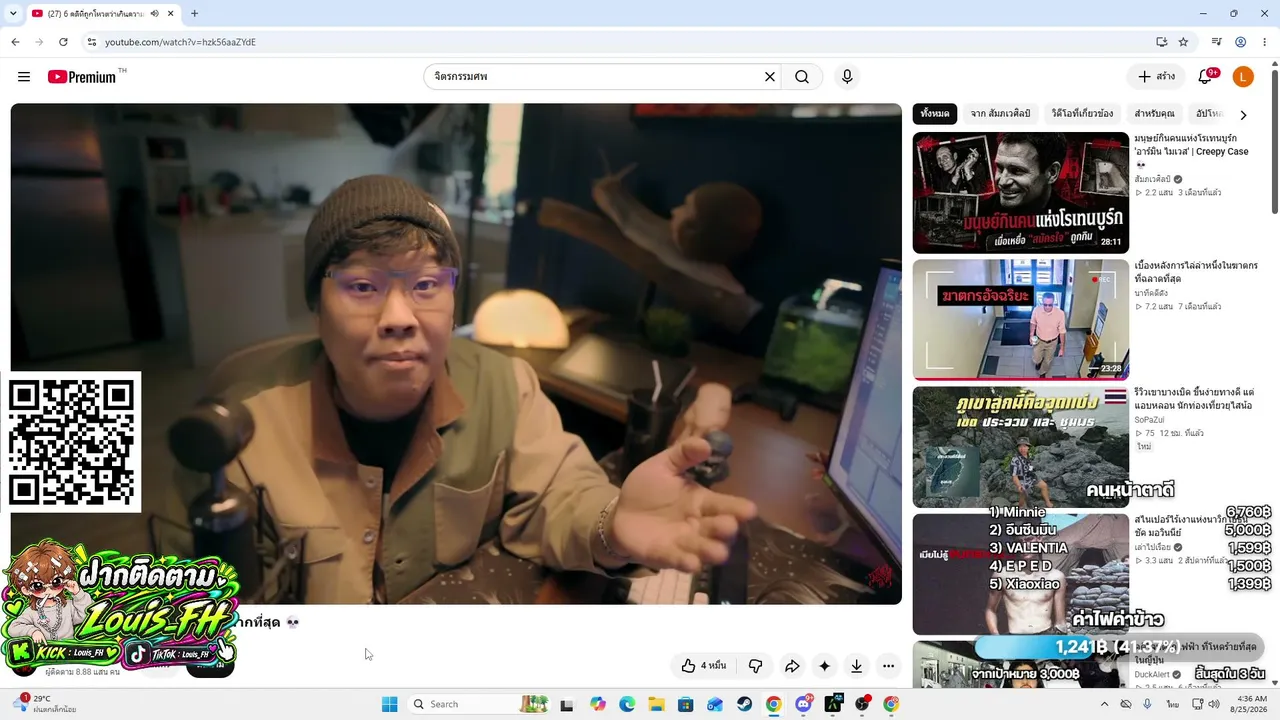Select the ทั้งหมด chip
The height and width of the screenshot is (720, 1280).
tap(935, 114)
